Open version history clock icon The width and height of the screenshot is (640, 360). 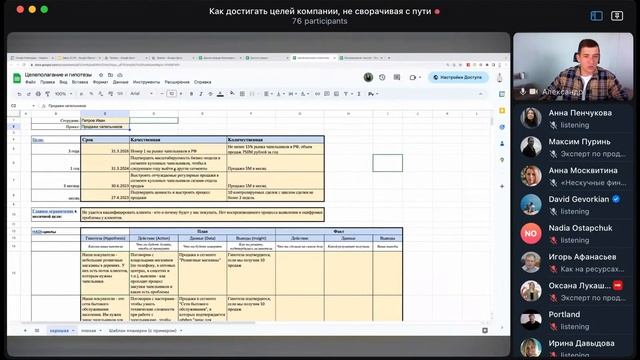click(382, 77)
